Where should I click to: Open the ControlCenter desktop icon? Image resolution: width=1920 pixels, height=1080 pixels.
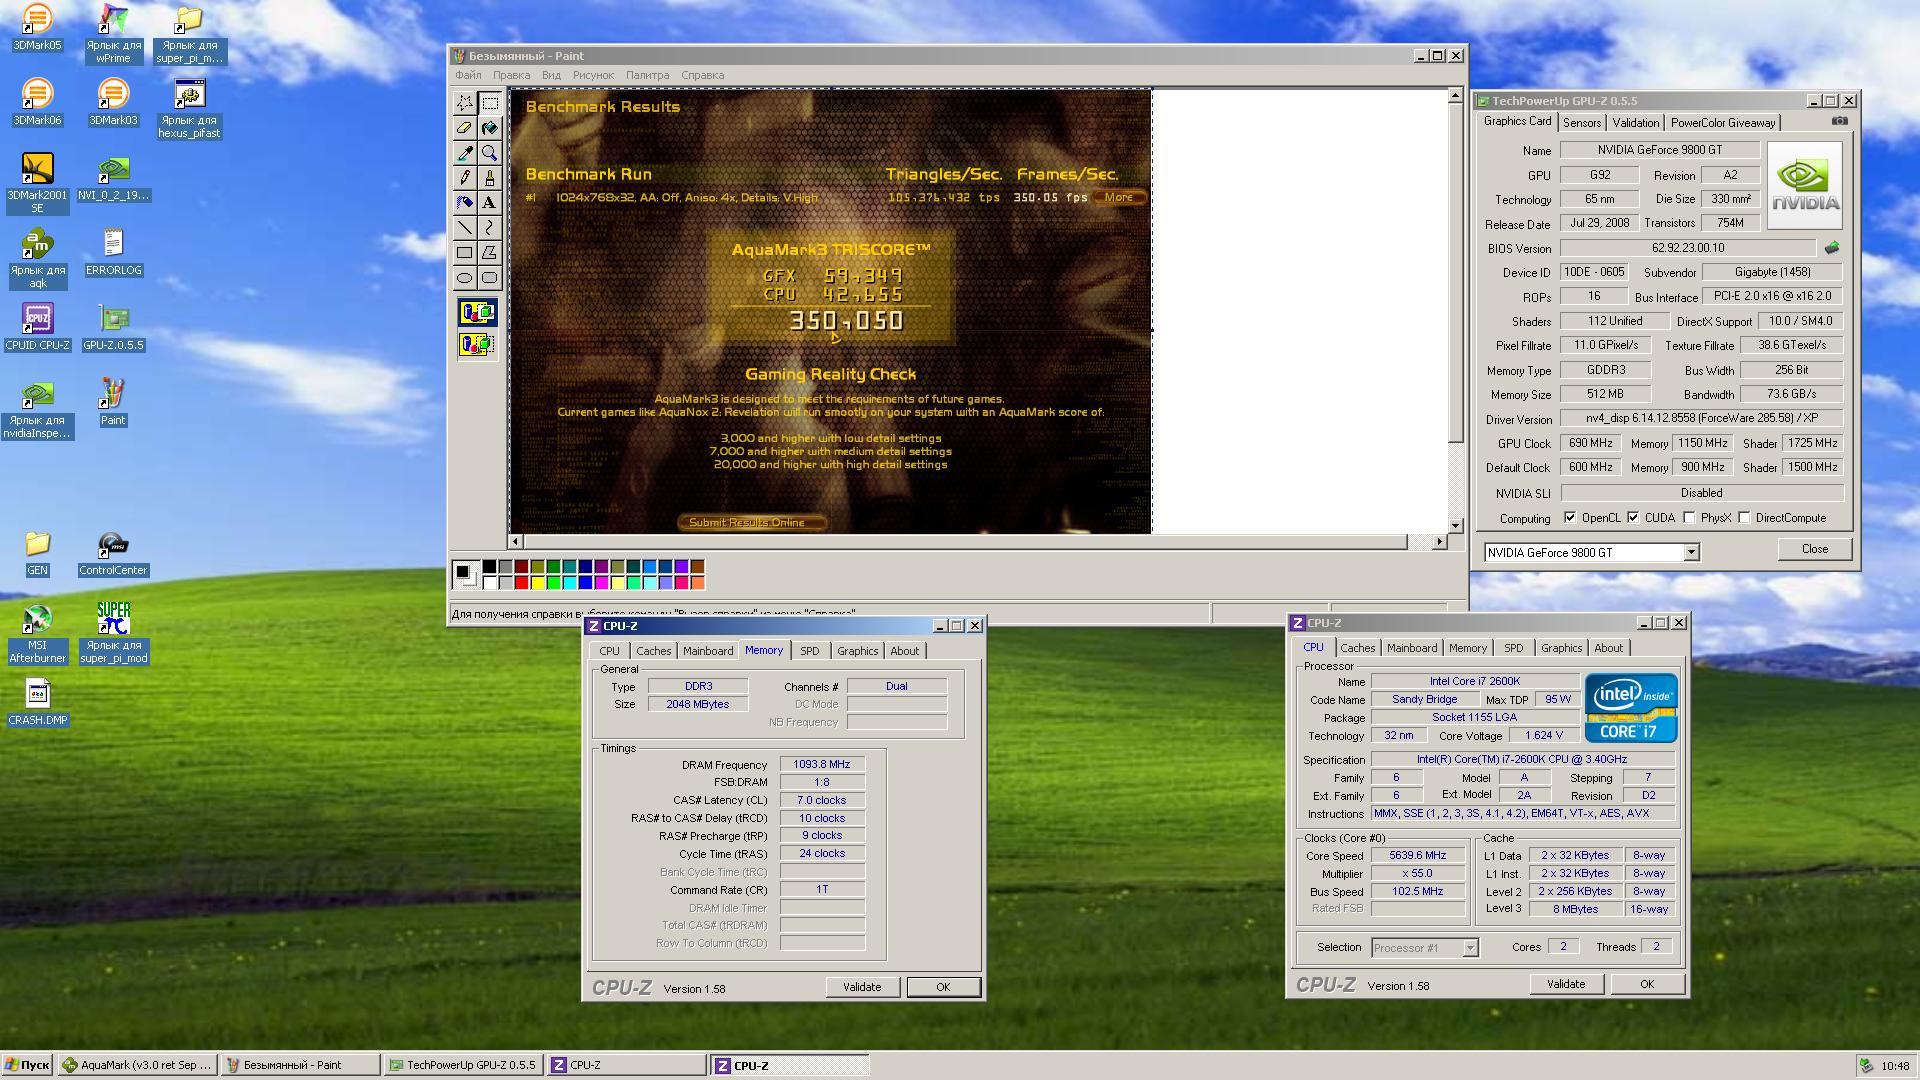click(x=113, y=552)
